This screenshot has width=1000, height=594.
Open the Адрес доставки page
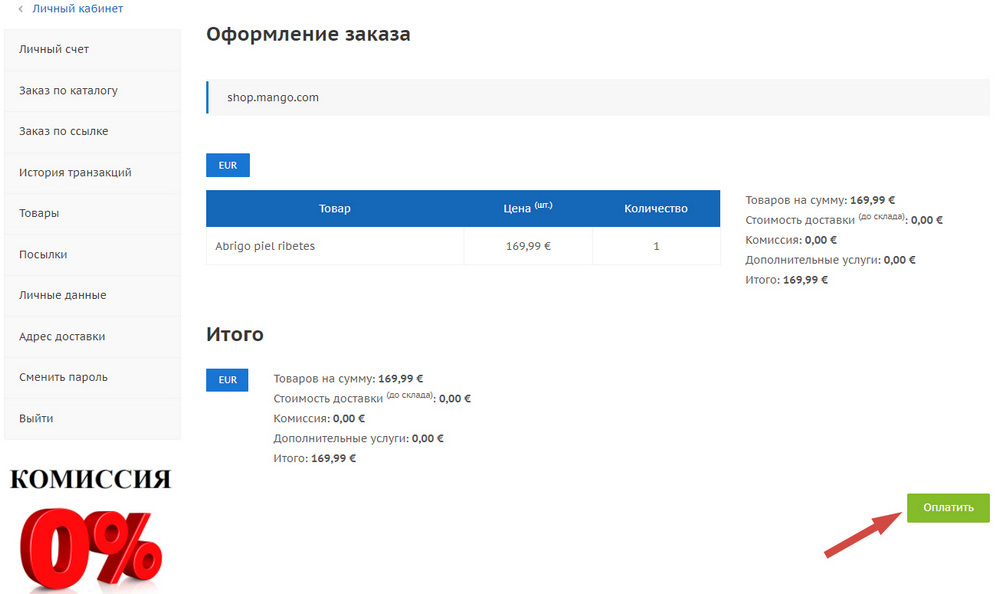coord(61,336)
